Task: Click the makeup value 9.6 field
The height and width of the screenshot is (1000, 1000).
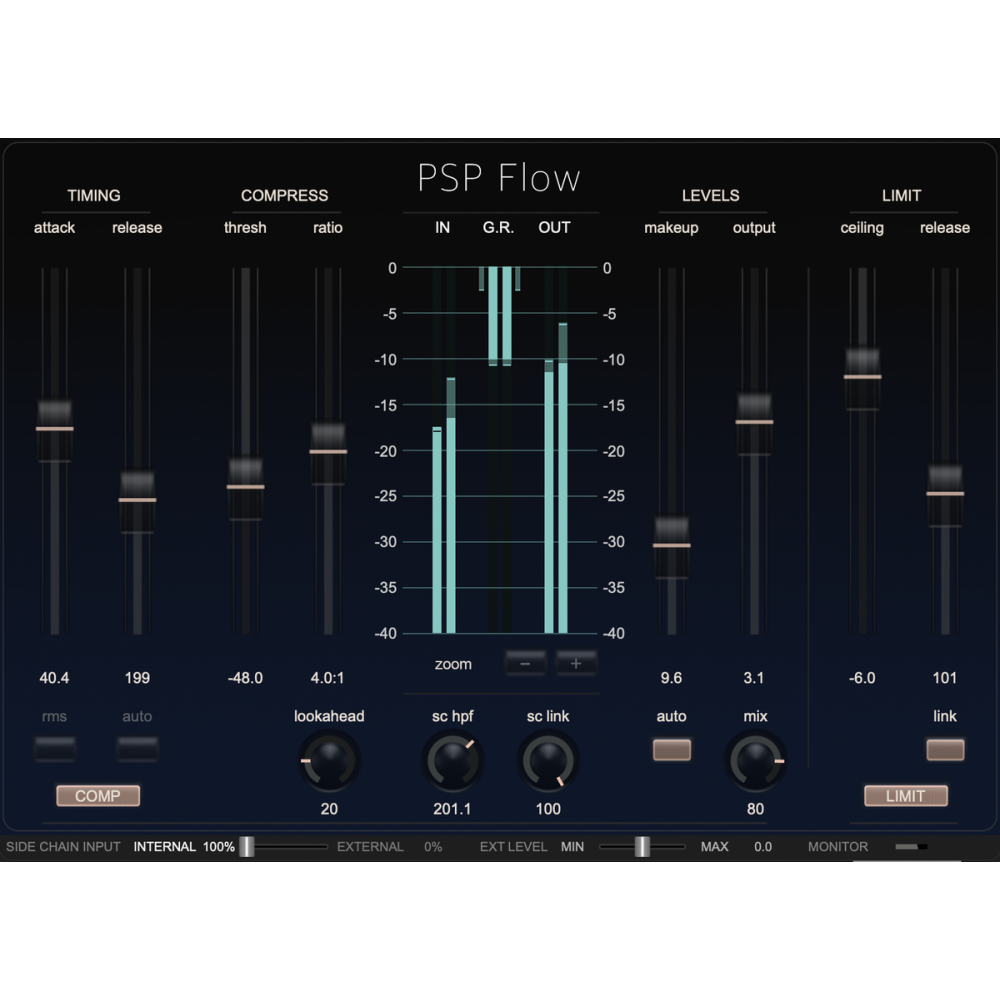Action: pyautogui.click(x=671, y=678)
